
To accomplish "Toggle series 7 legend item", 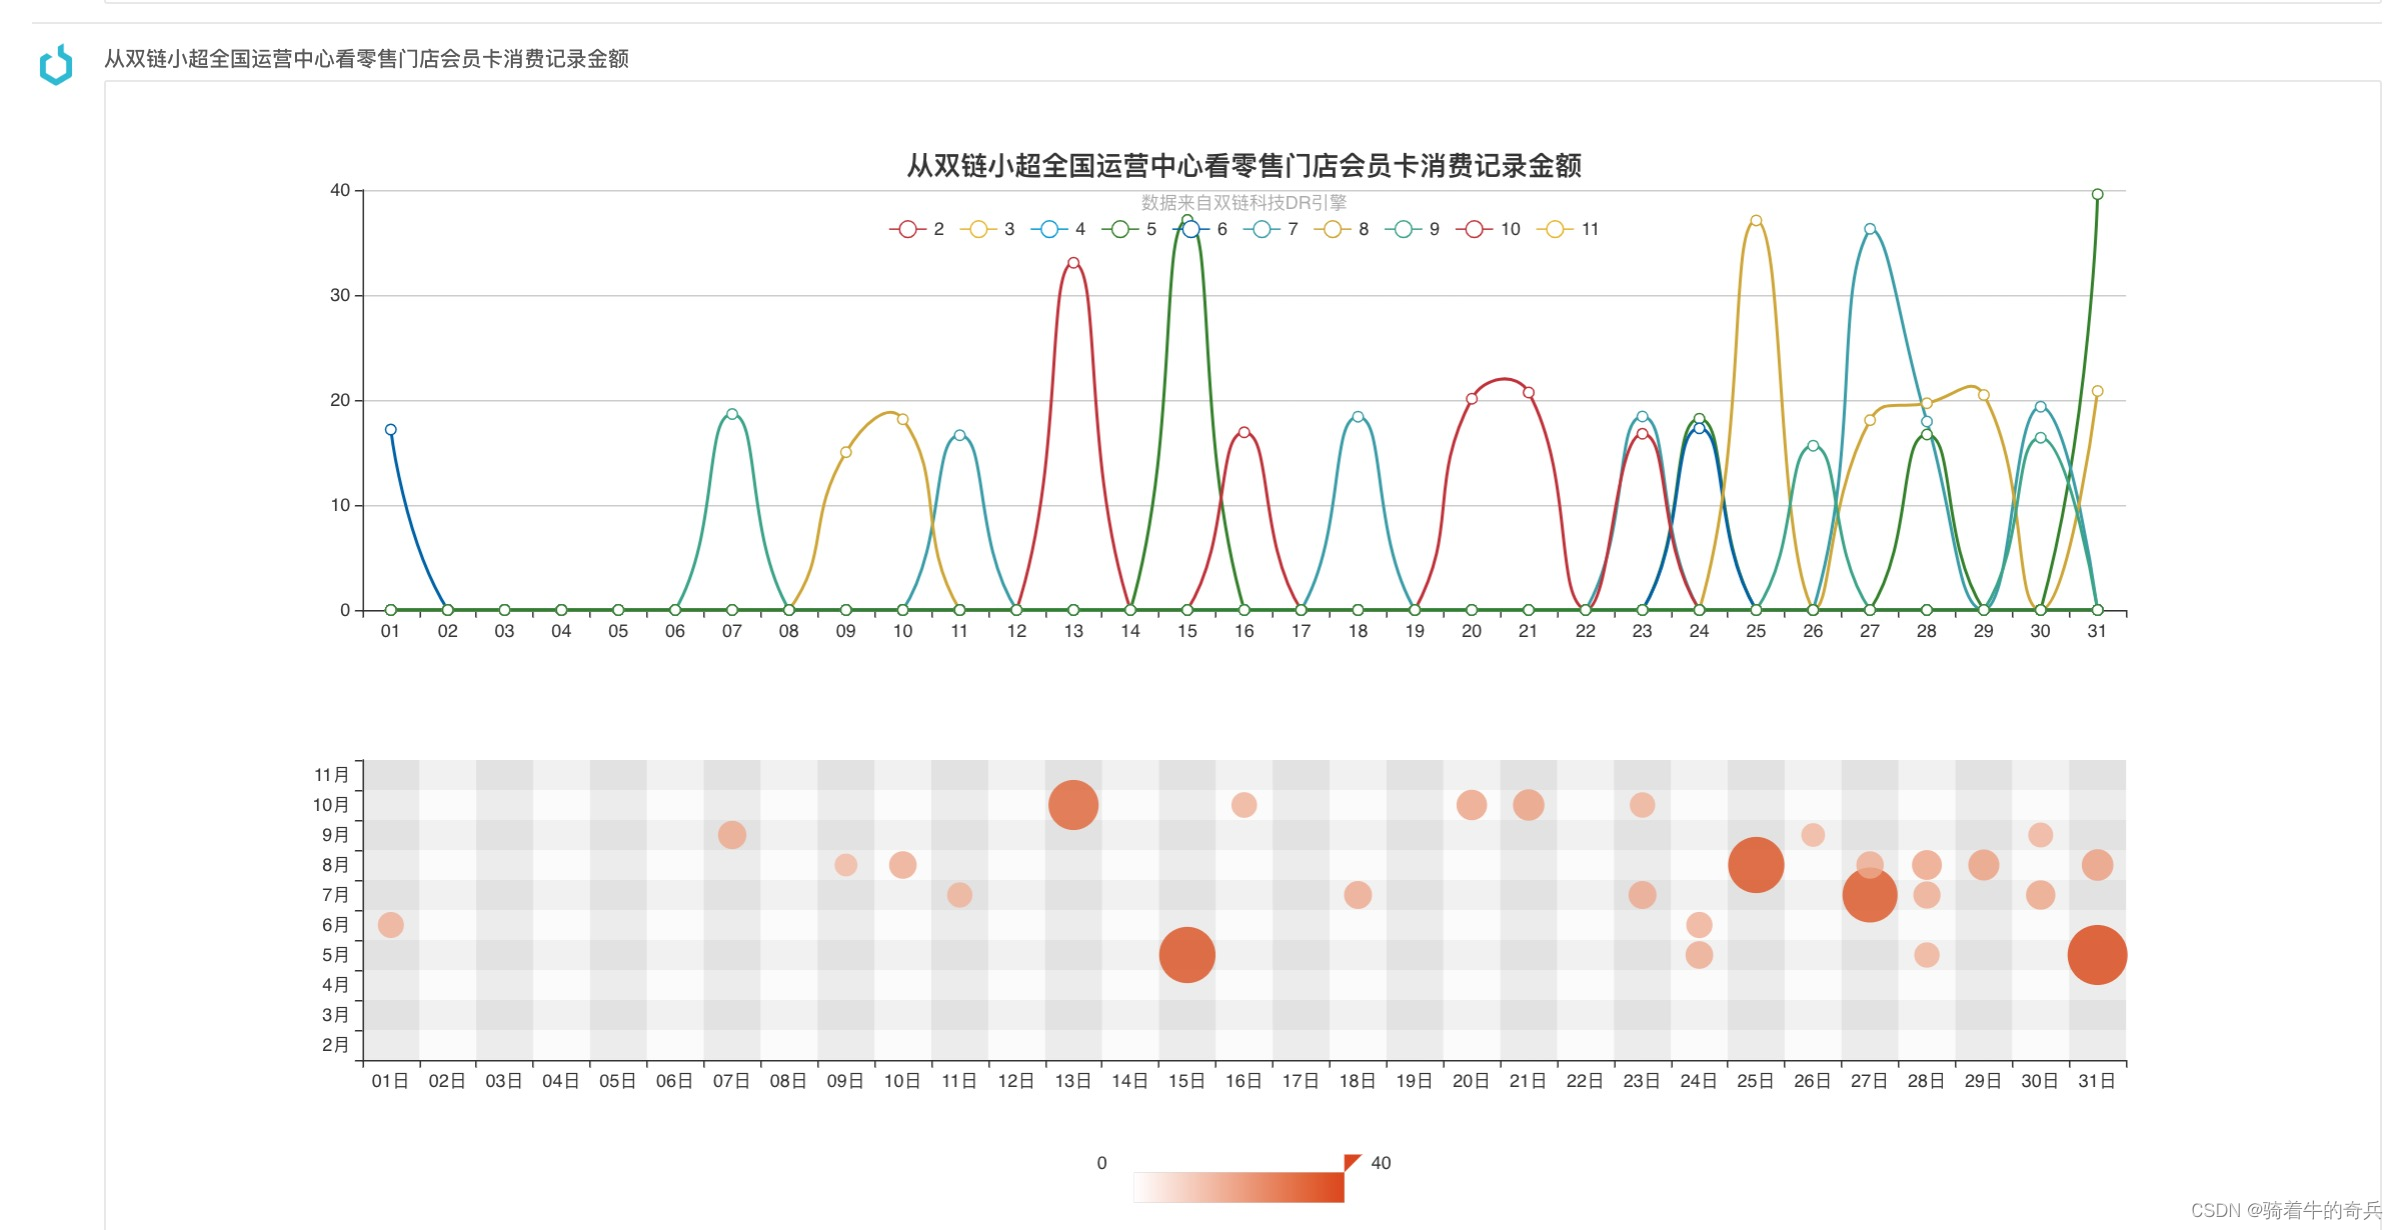I will [x=1262, y=229].
